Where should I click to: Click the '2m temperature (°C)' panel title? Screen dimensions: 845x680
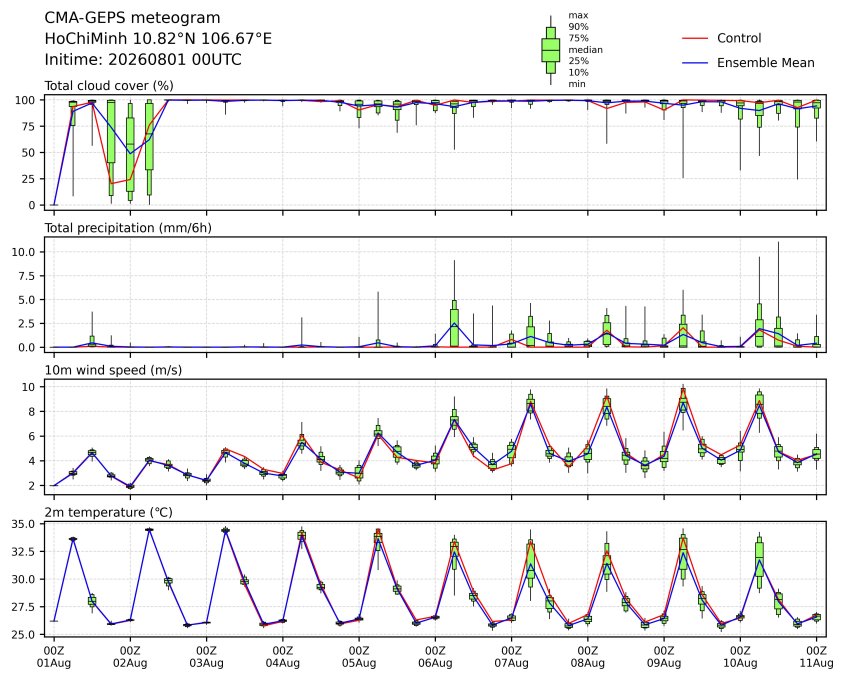tap(108, 512)
